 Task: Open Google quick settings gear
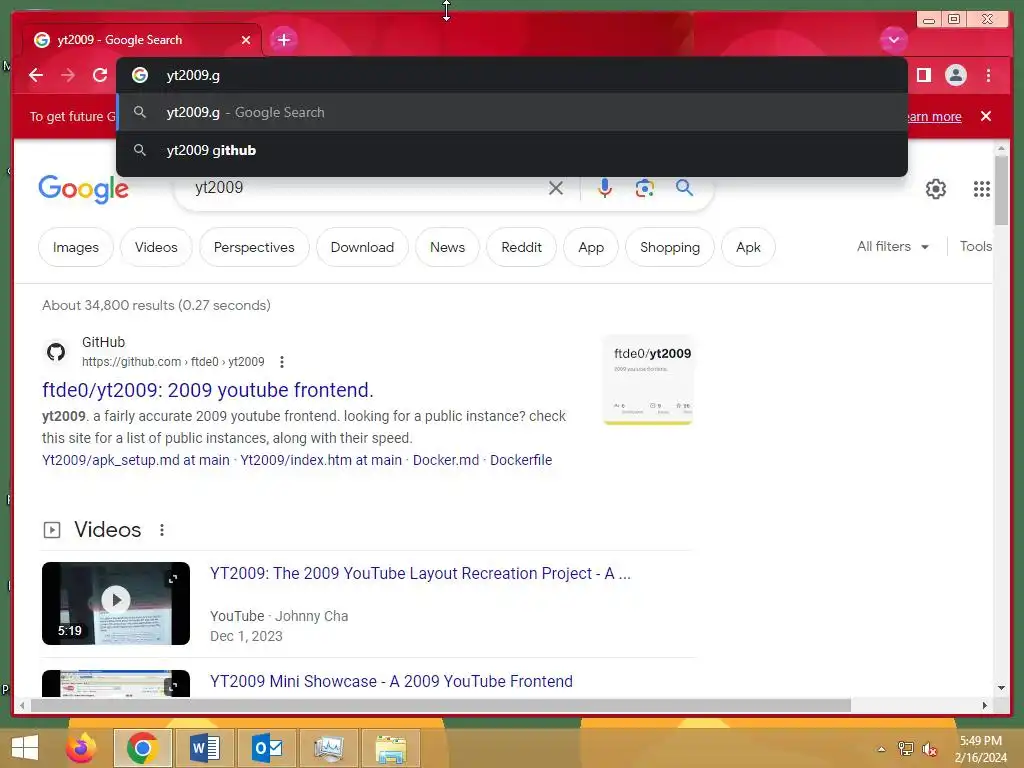936,189
